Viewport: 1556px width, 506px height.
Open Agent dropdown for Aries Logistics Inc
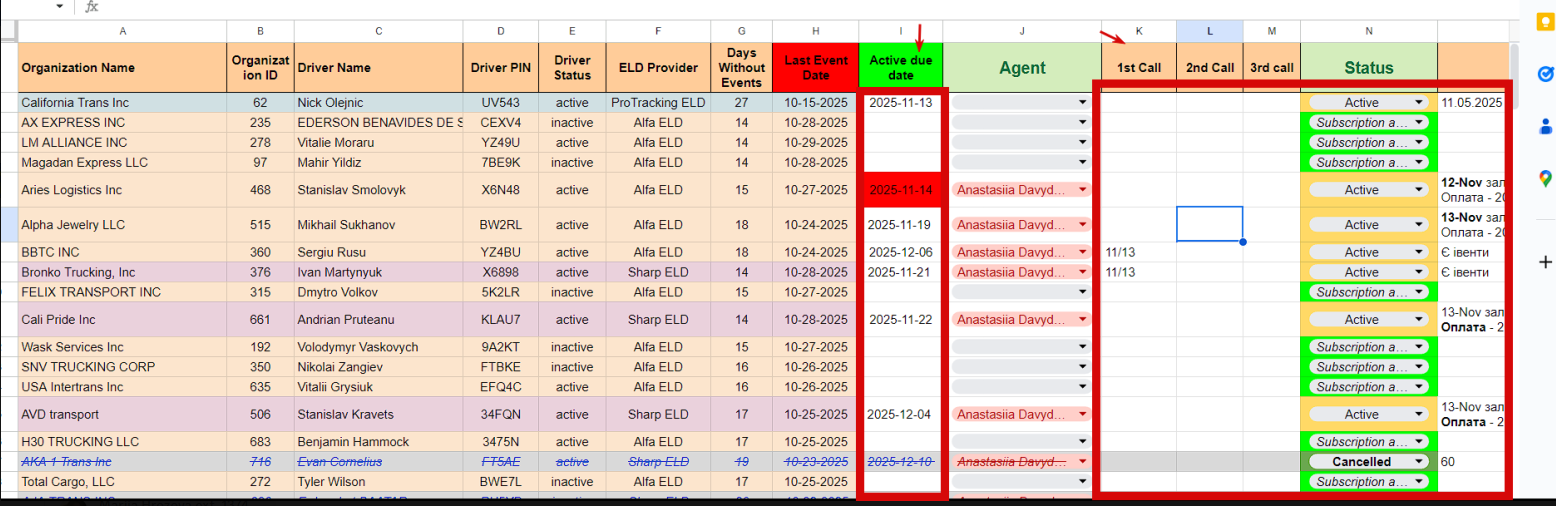click(1082, 190)
